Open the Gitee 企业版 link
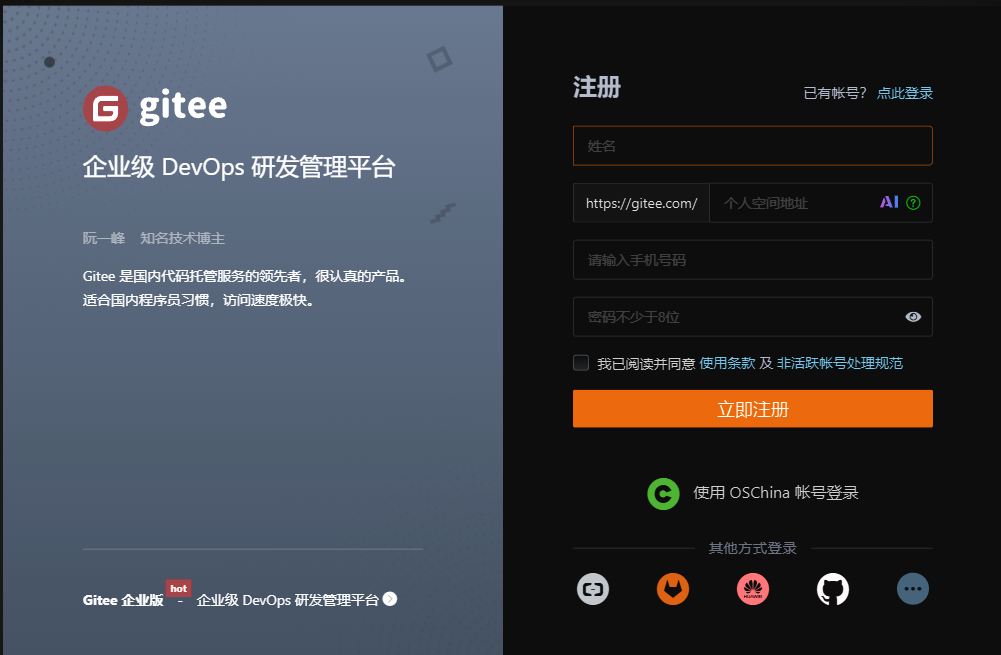The image size is (1001, 655). click(x=123, y=600)
